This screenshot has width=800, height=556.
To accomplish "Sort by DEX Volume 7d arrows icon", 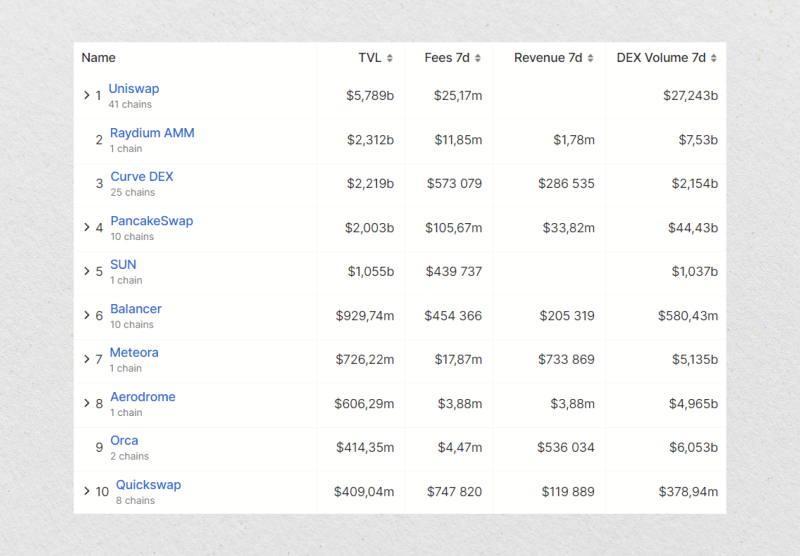I will [714, 58].
